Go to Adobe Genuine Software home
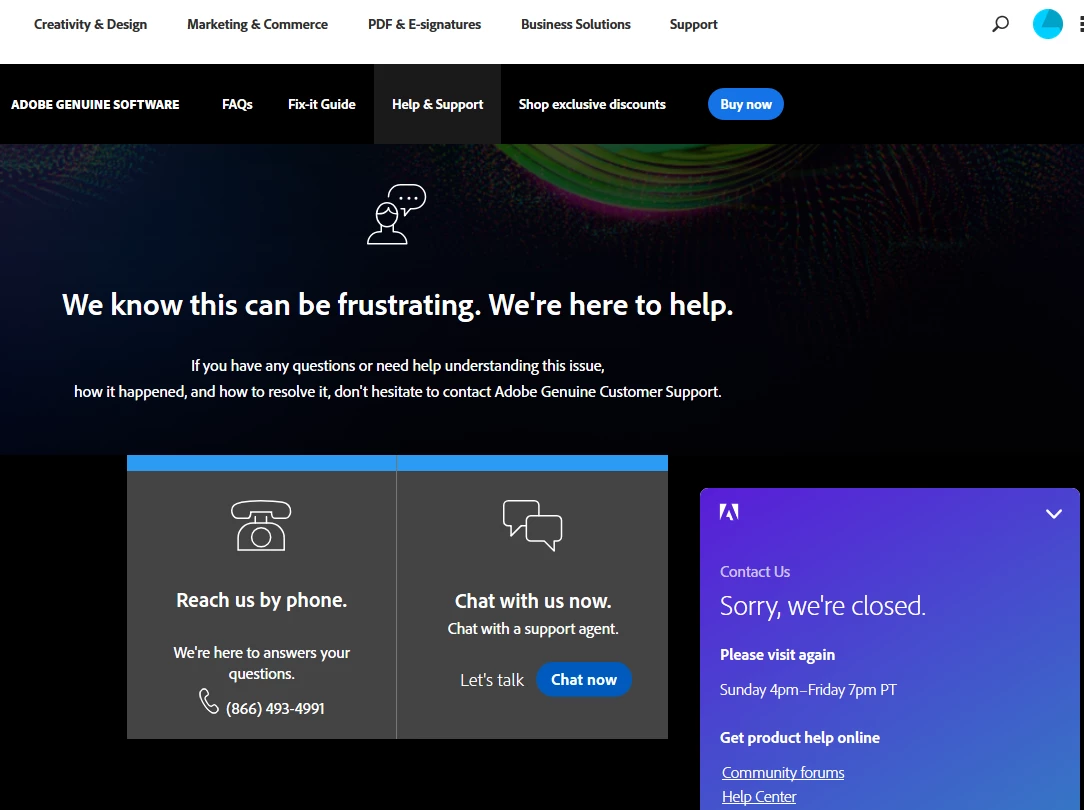The height and width of the screenshot is (810, 1084). (95, 104)
